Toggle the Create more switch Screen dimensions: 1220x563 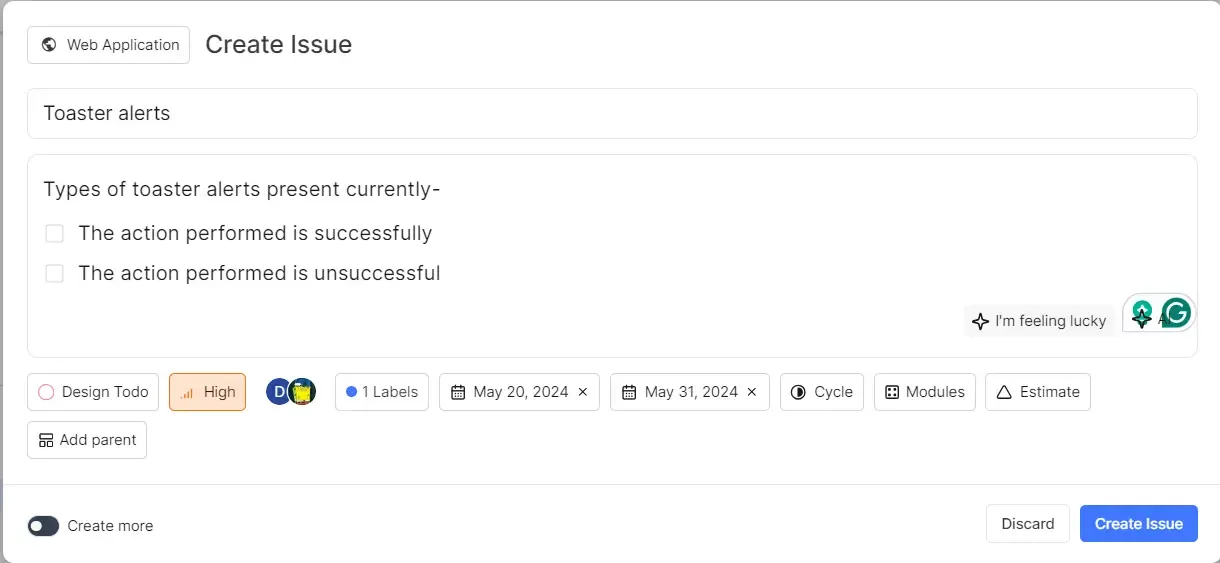(43, 526)
